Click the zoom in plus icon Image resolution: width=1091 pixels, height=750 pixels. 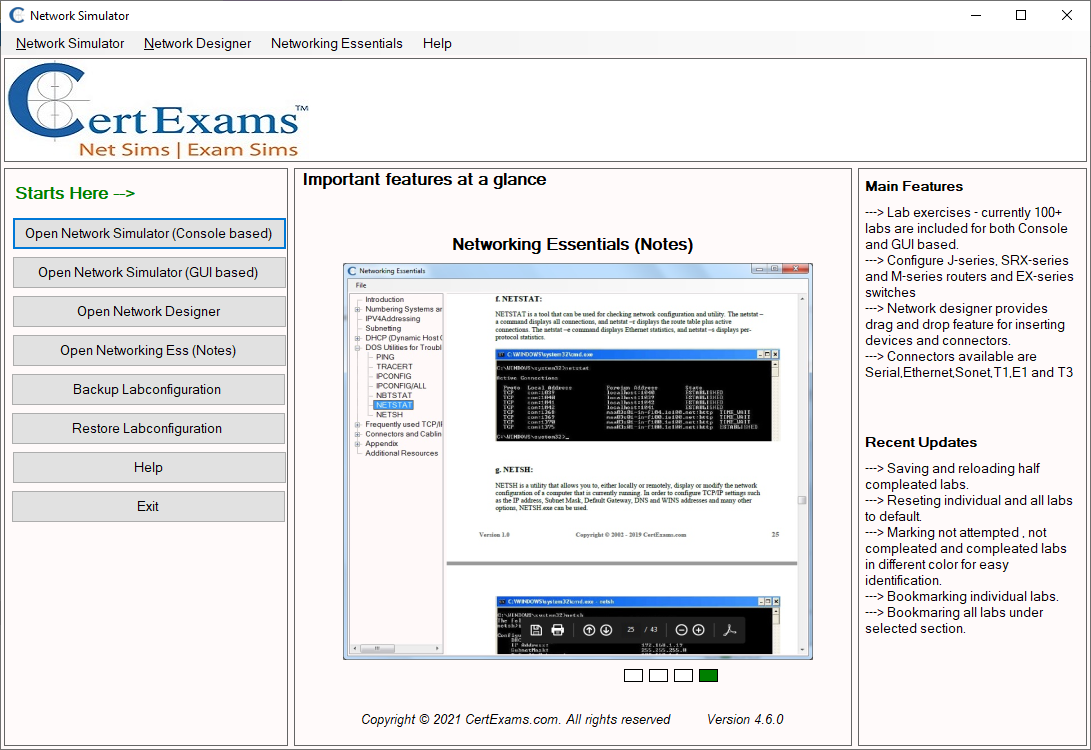pos(698,629)
